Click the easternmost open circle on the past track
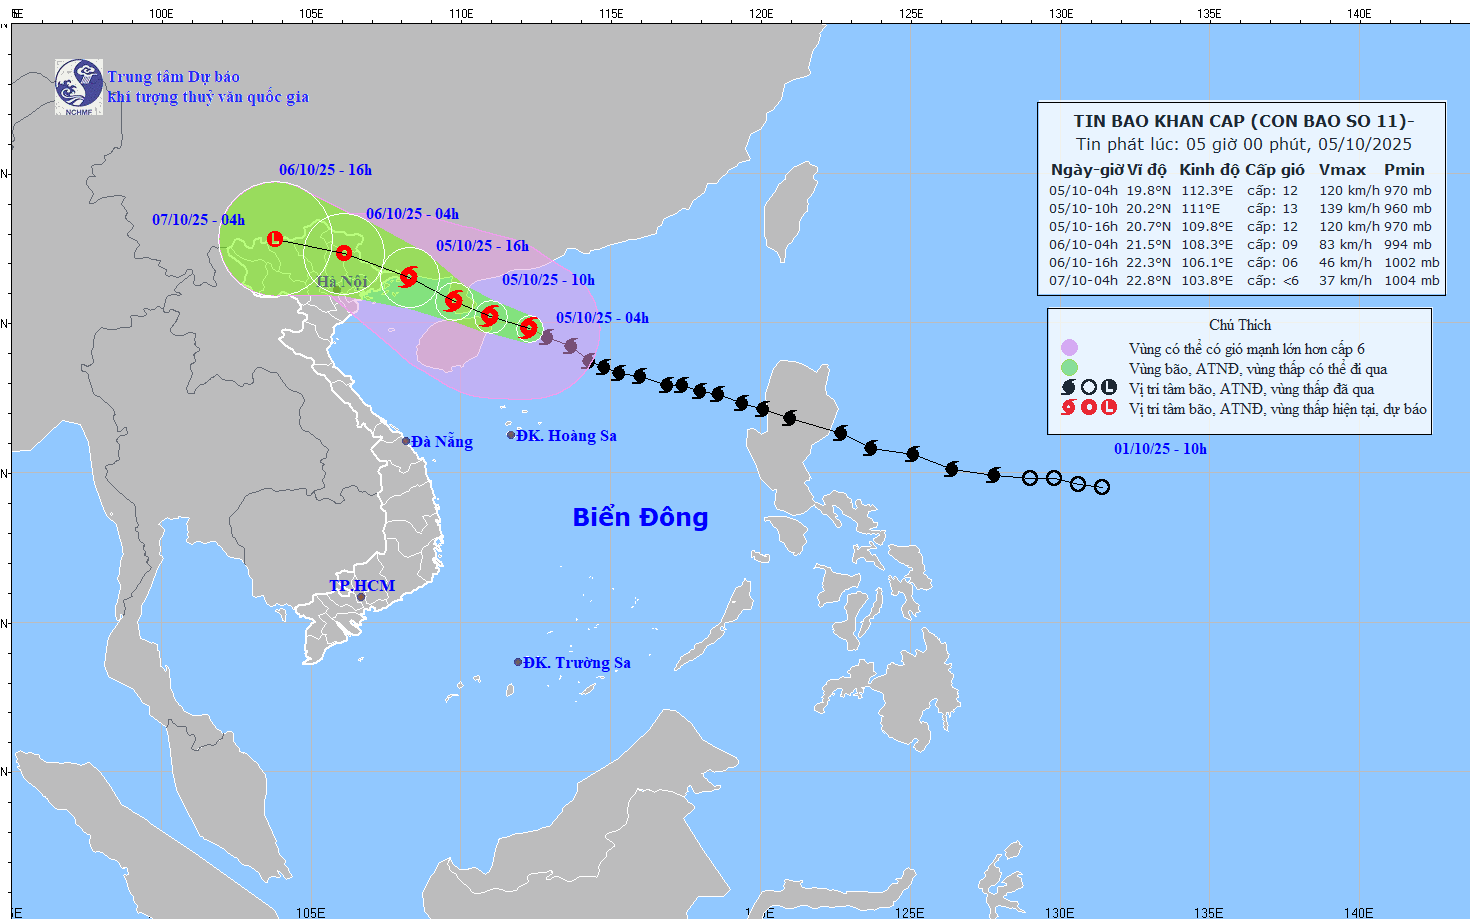 [1102, 487]
